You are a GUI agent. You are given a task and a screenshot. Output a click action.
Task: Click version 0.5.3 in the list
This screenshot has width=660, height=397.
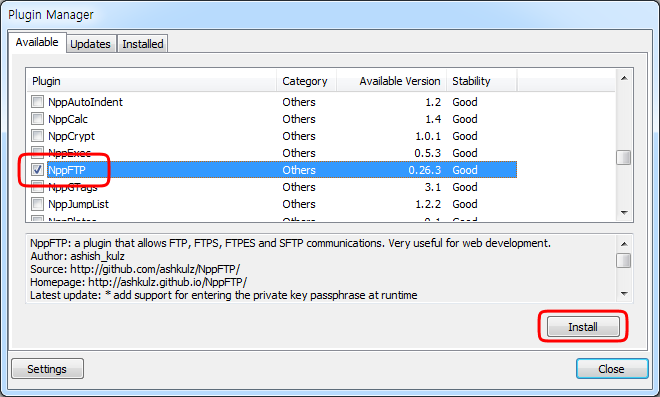[x=427, y=153]
